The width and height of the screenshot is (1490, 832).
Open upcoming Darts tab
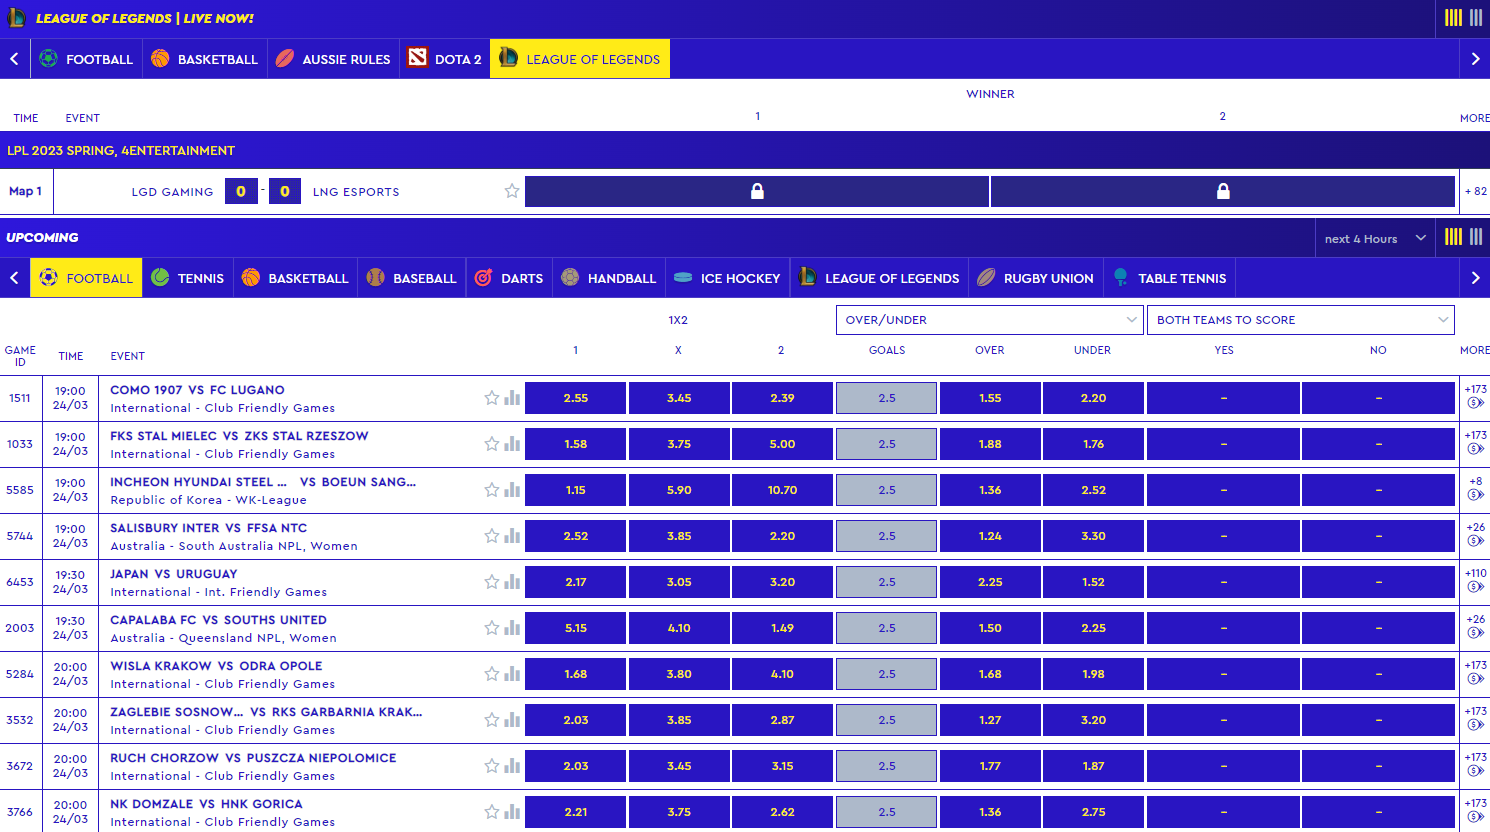[x=509, y=278]
